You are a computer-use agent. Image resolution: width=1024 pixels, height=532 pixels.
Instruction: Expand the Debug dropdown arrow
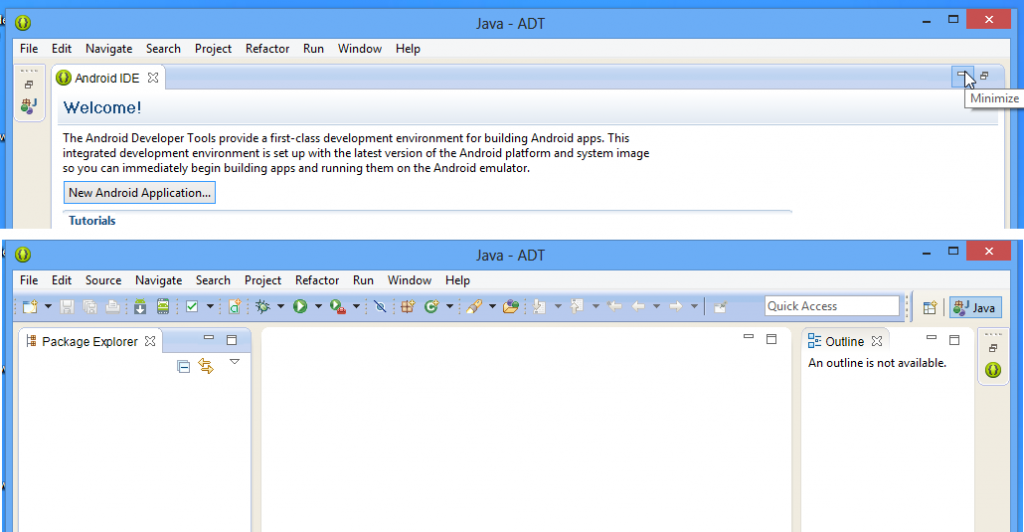[280, 306]
